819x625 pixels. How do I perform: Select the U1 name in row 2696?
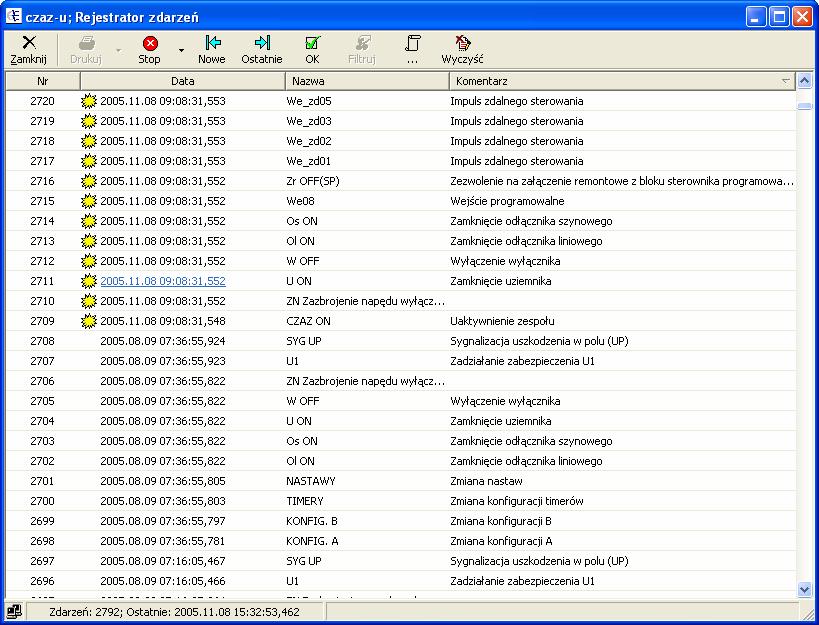(292, 581)
